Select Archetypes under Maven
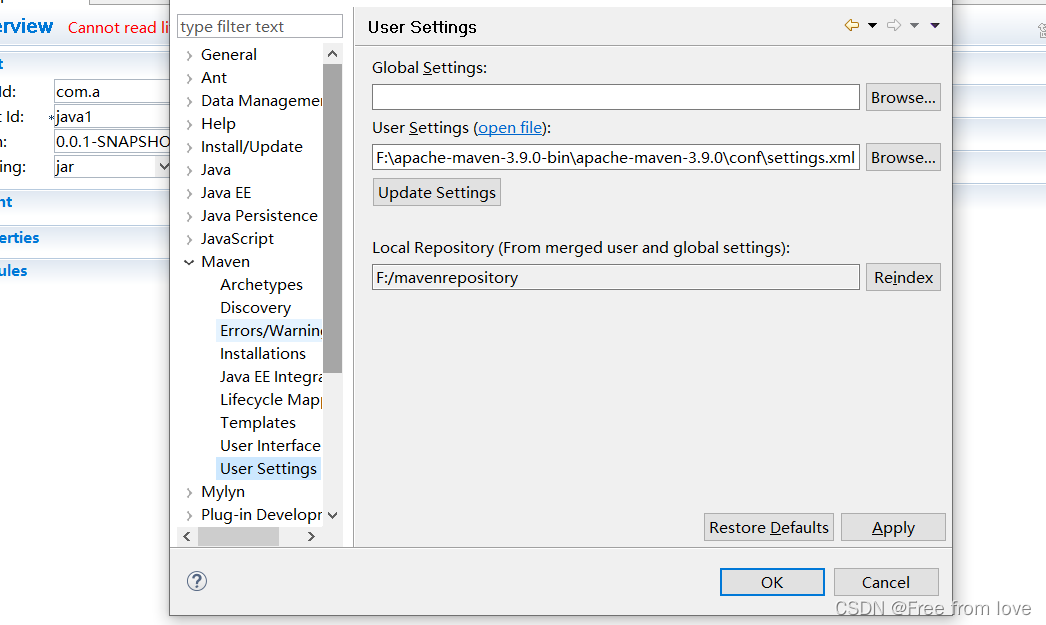The image size is (1046, 625). 262,284
